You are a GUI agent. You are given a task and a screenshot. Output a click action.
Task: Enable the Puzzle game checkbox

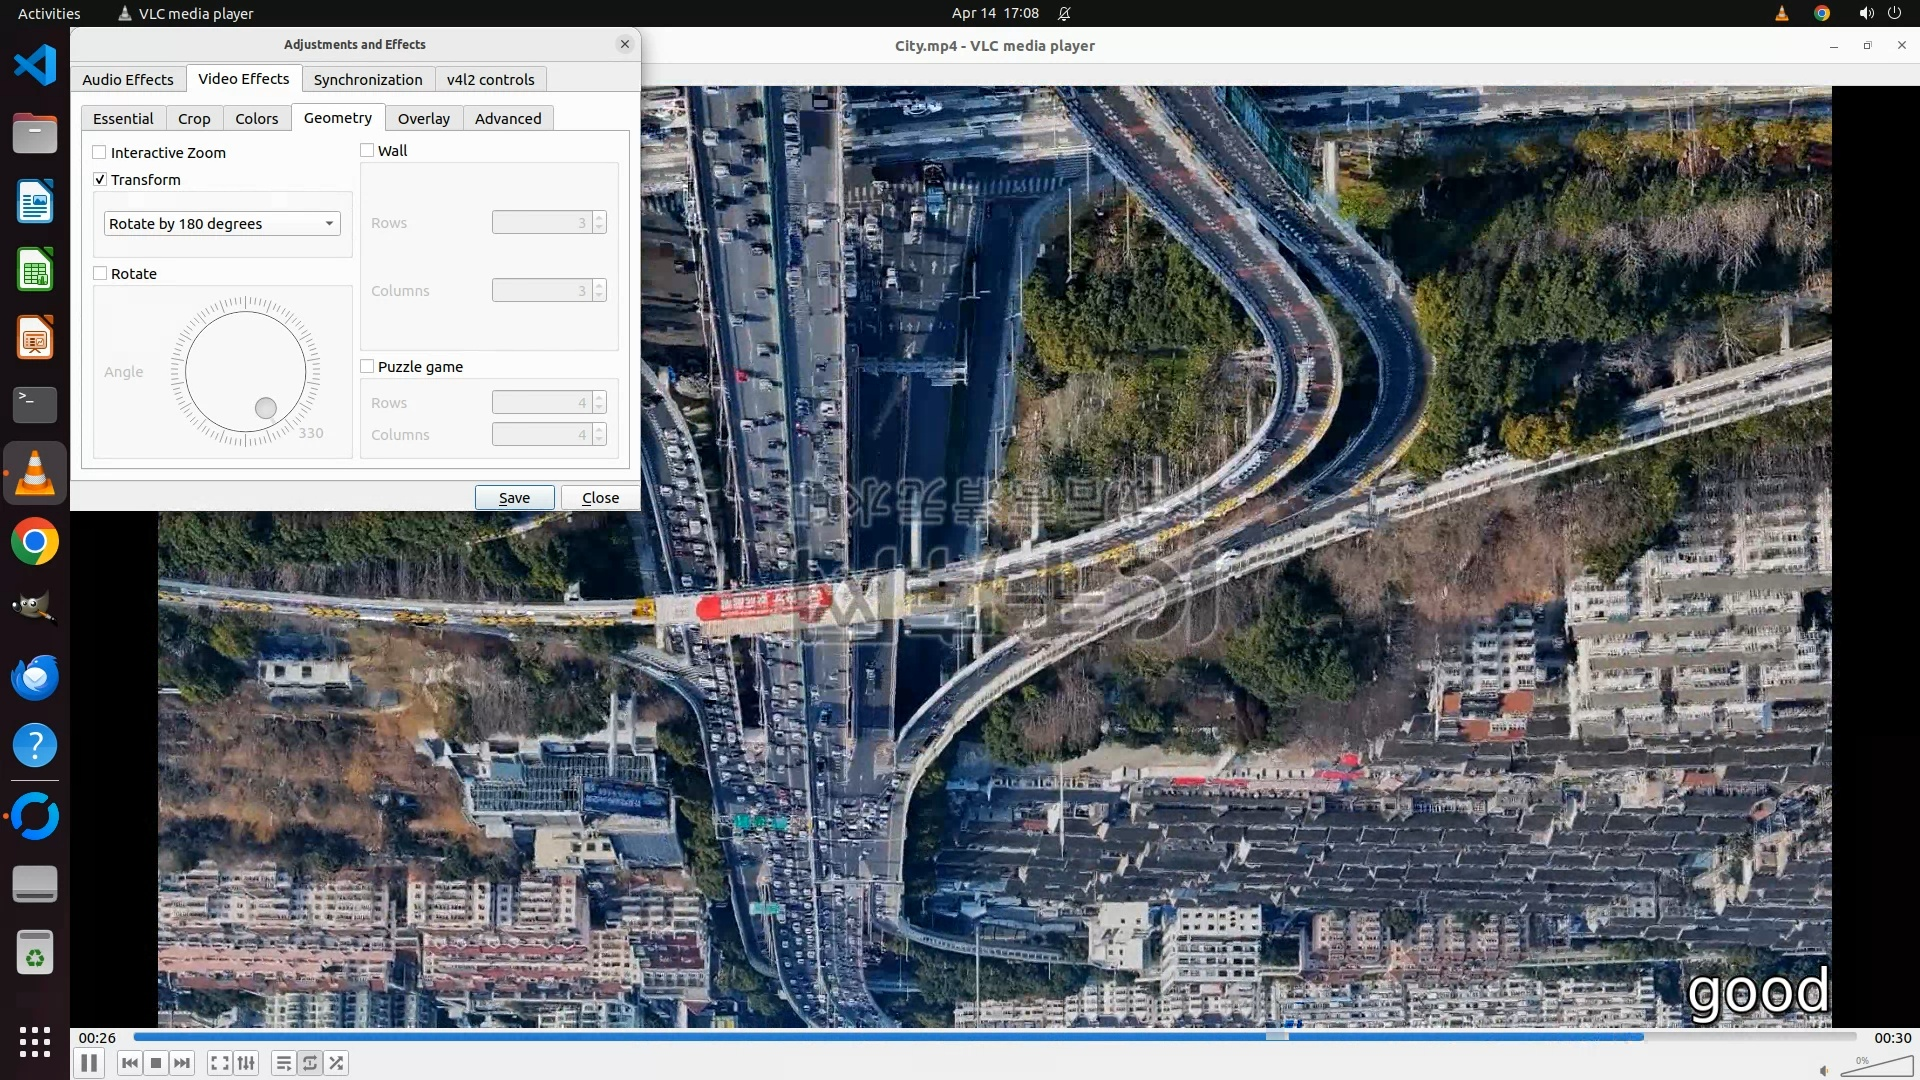click(367, 366)
